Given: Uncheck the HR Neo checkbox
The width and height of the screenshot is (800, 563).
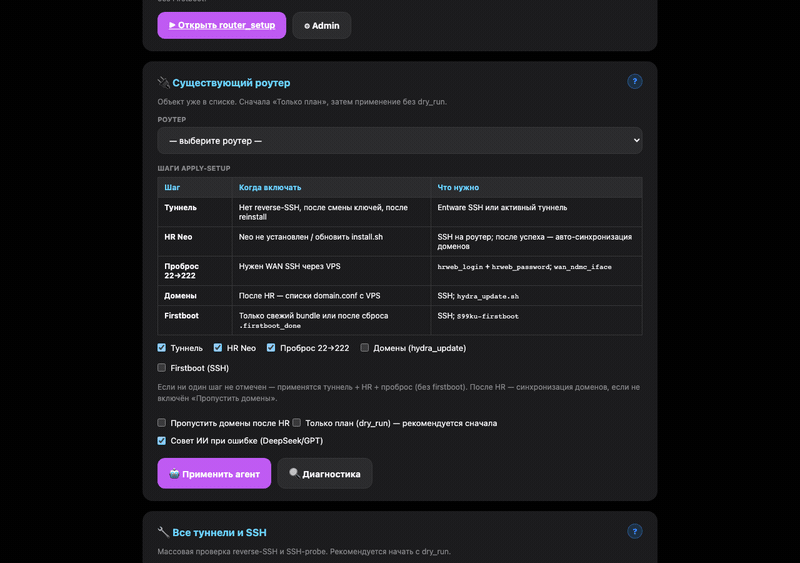Looking at the screenshot, I should pos(218,348).
